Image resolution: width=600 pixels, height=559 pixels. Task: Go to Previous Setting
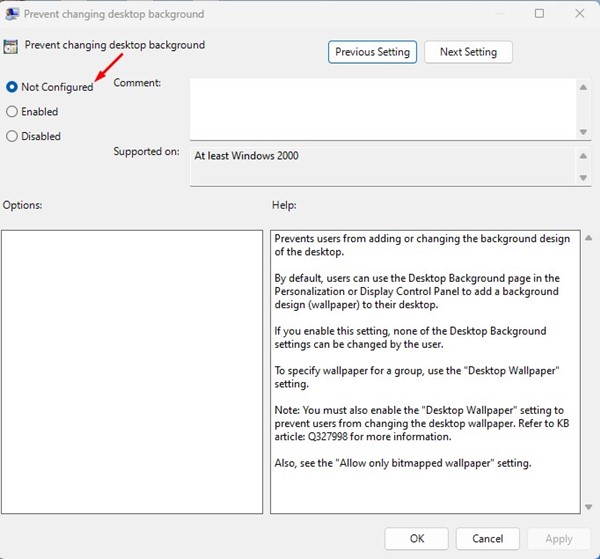click(x=372, y=52)
